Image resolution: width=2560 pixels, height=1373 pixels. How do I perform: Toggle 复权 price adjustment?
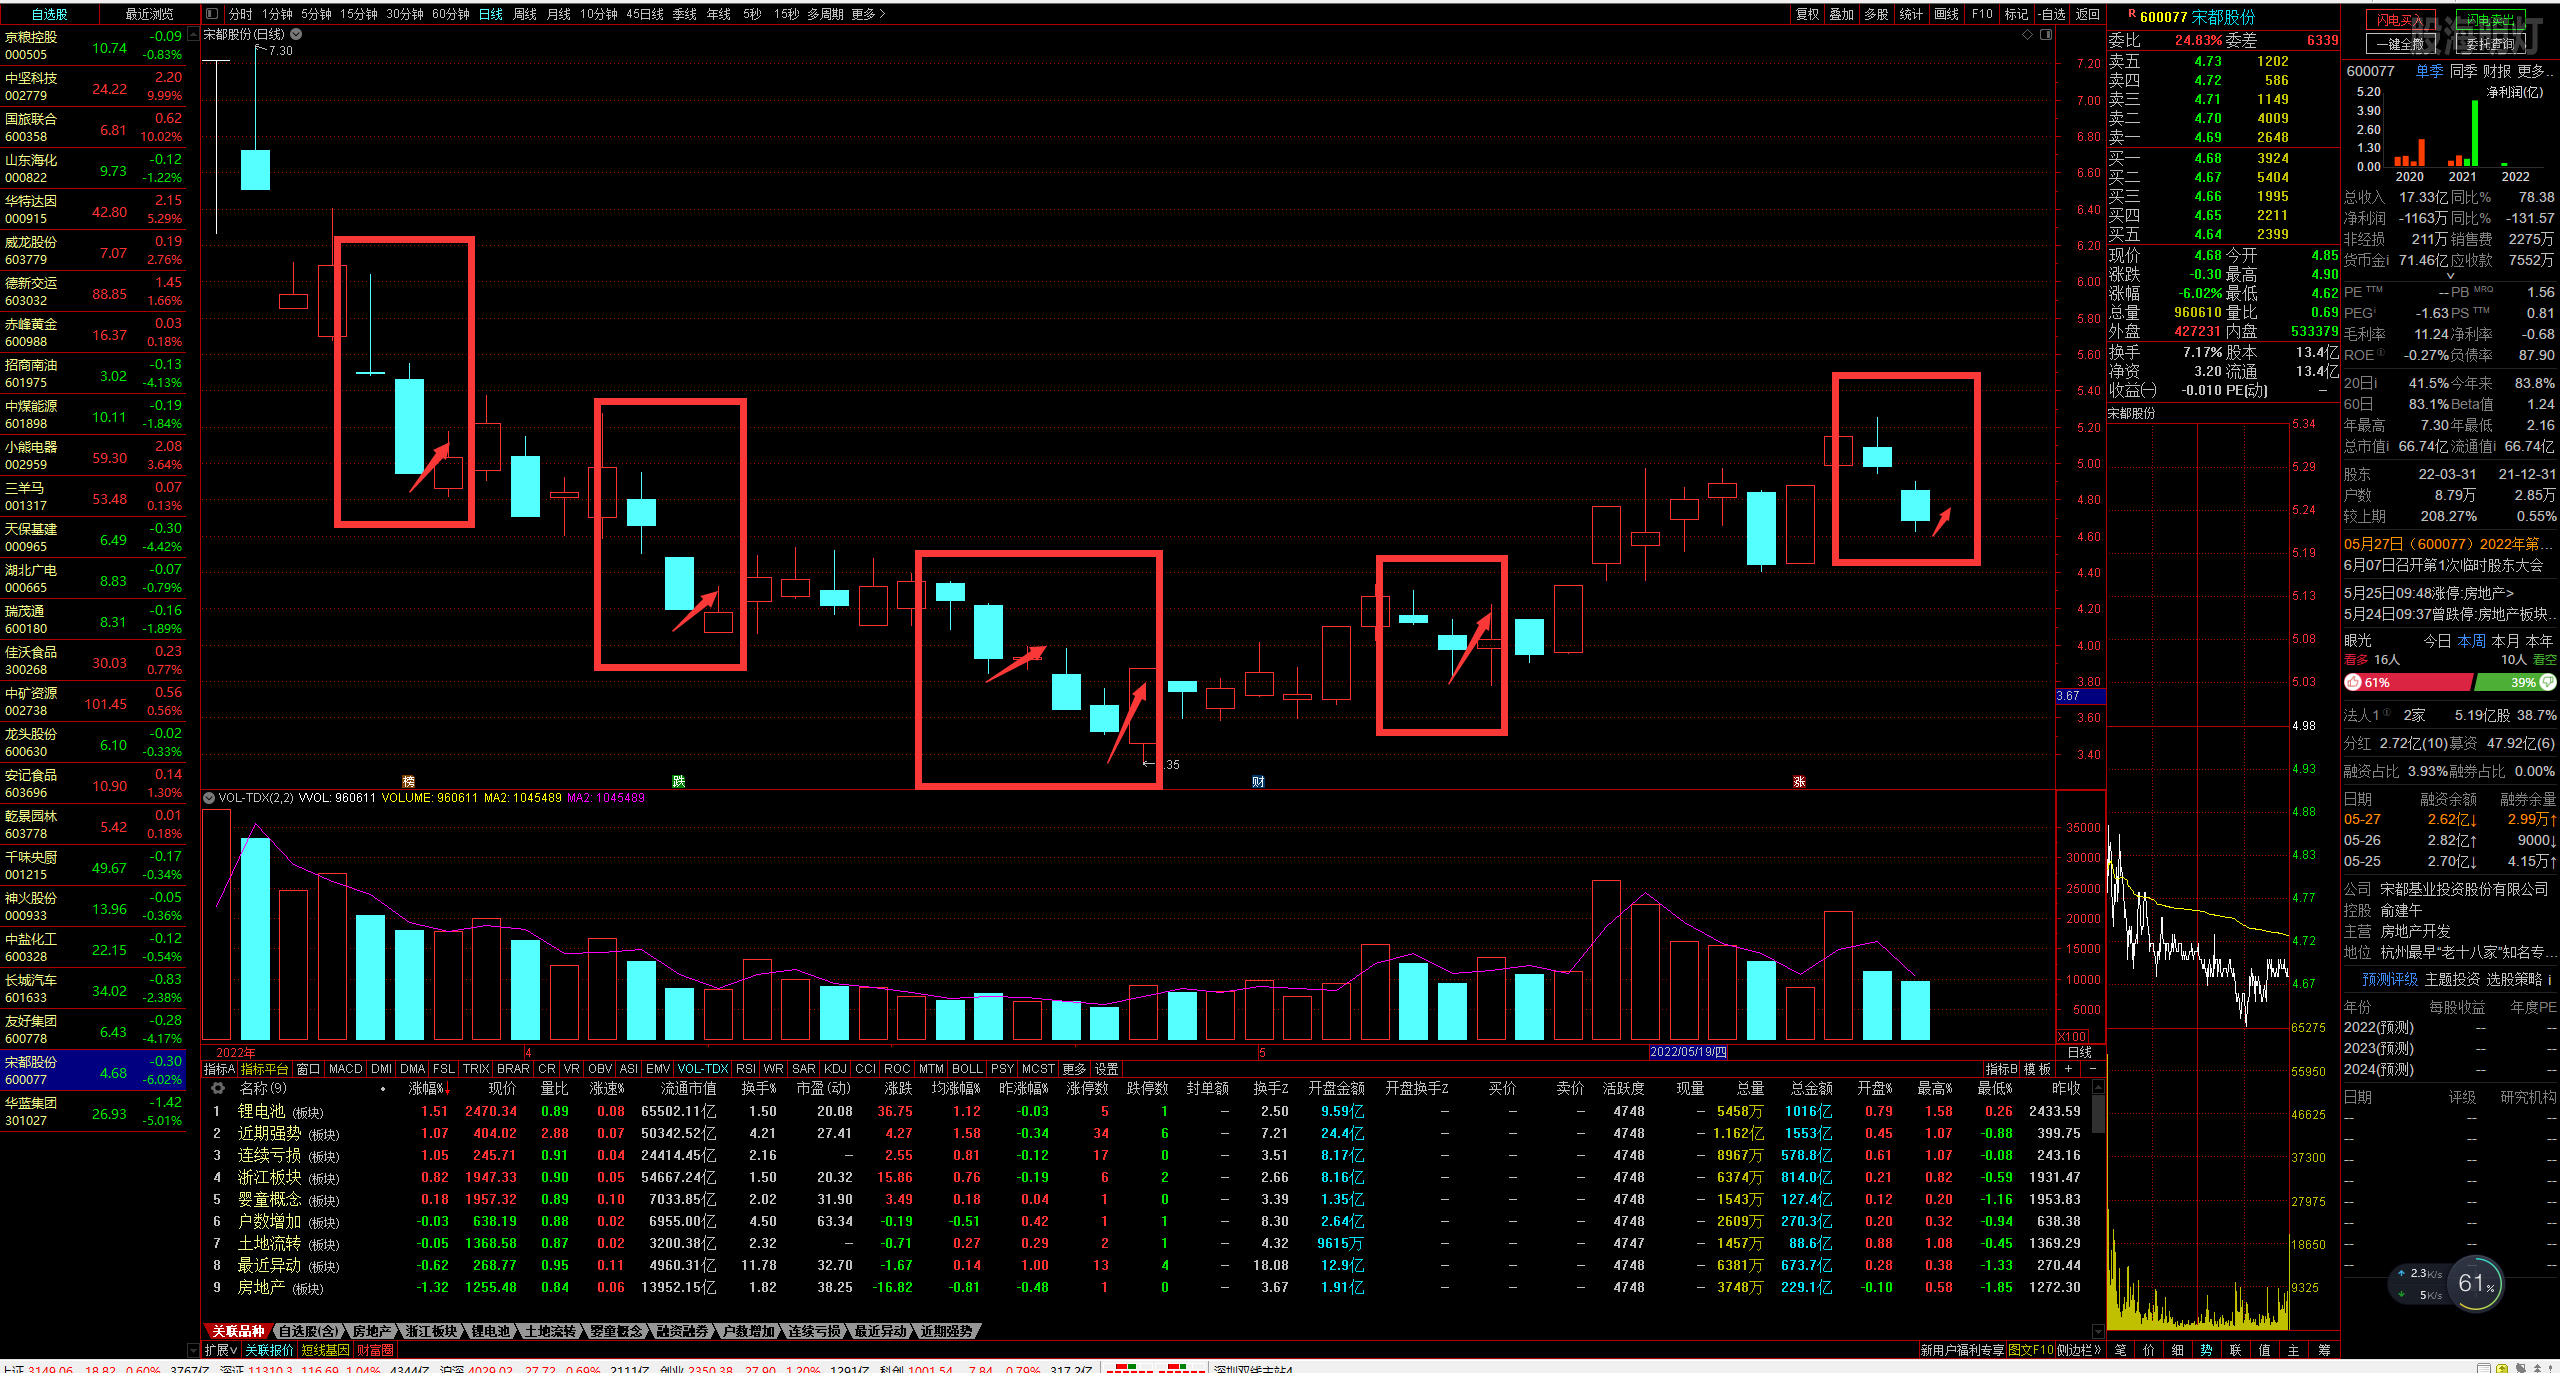coord(1807,14)
